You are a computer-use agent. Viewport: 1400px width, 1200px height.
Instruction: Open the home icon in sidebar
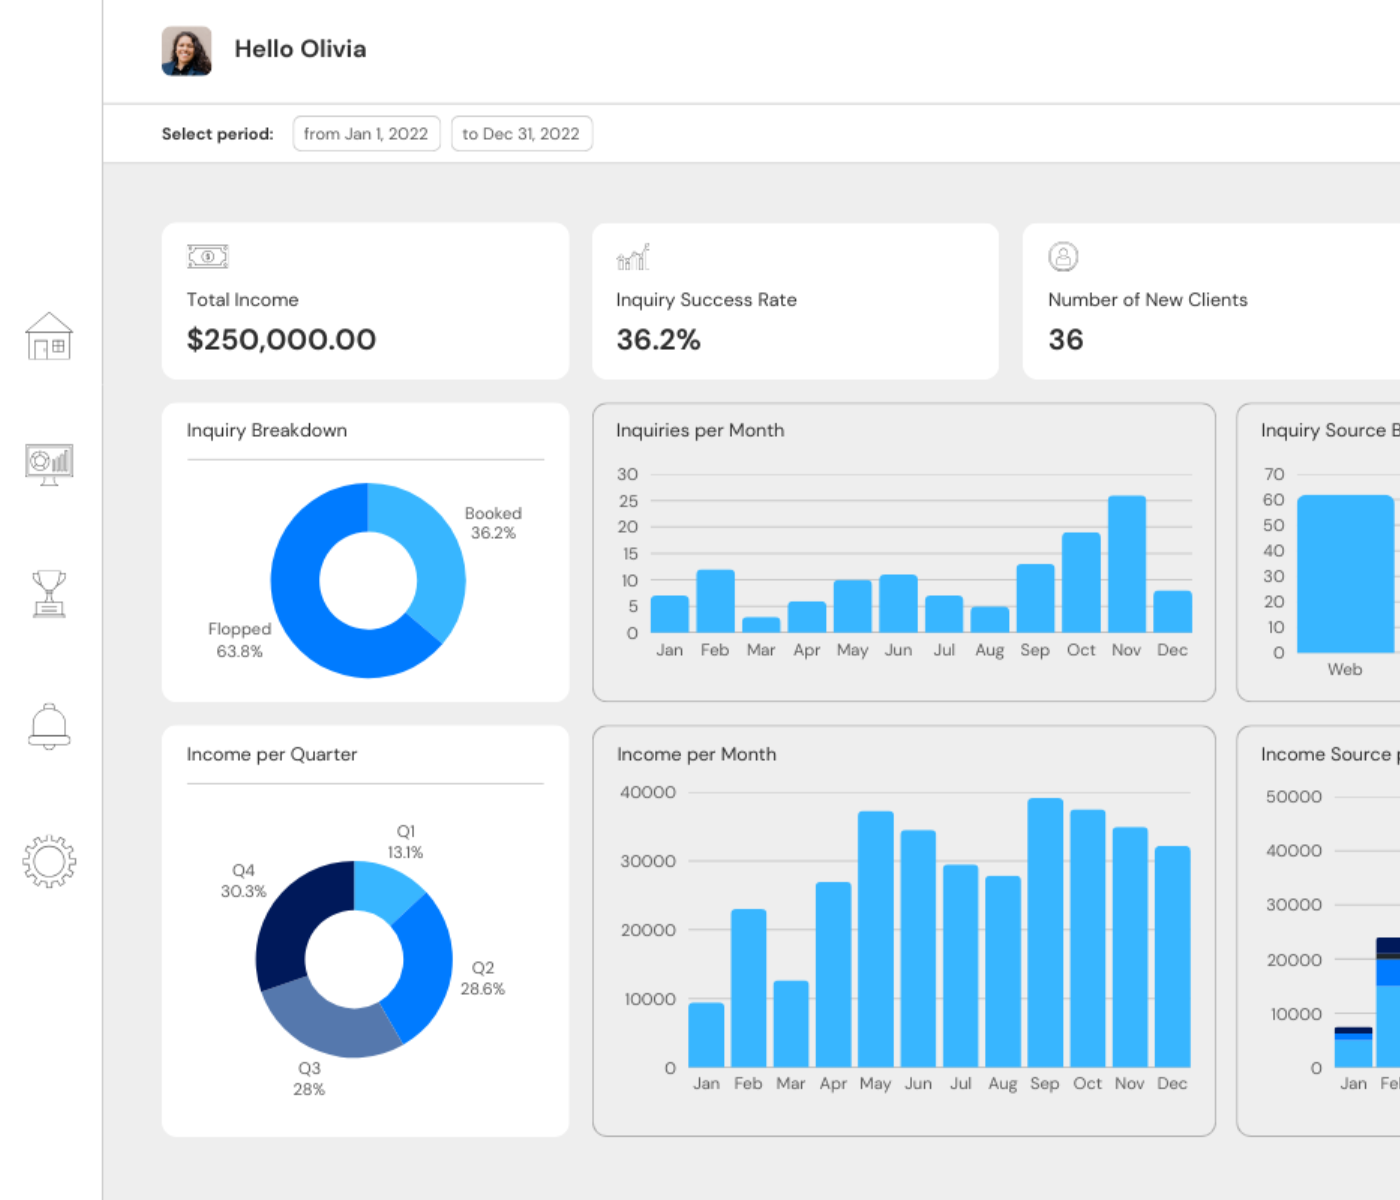pos(49,336)
